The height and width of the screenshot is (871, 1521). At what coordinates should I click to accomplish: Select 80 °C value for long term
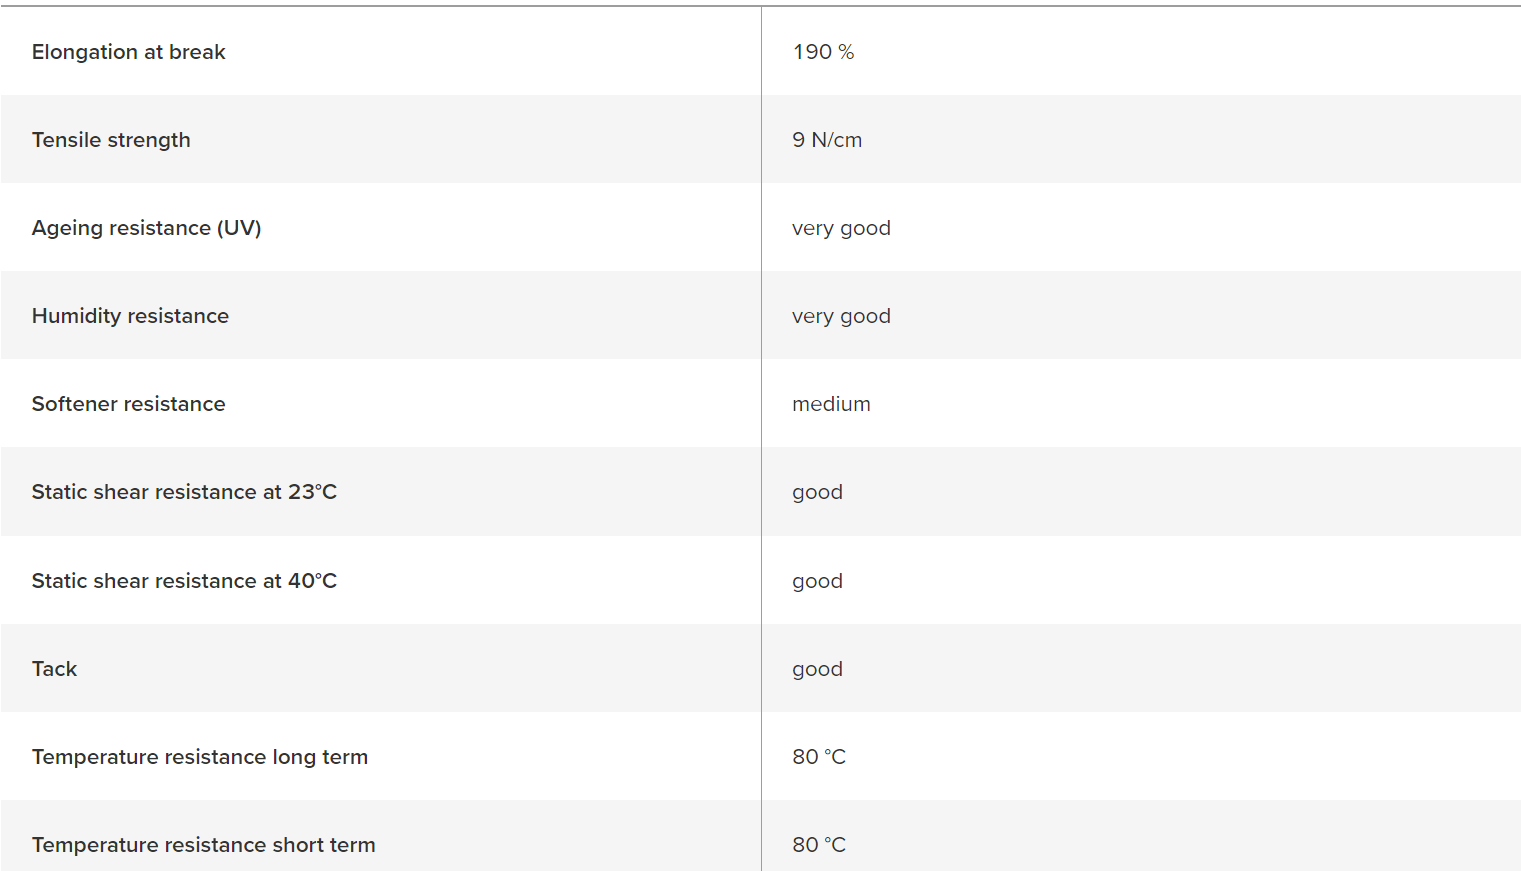(x=819, y=757)
